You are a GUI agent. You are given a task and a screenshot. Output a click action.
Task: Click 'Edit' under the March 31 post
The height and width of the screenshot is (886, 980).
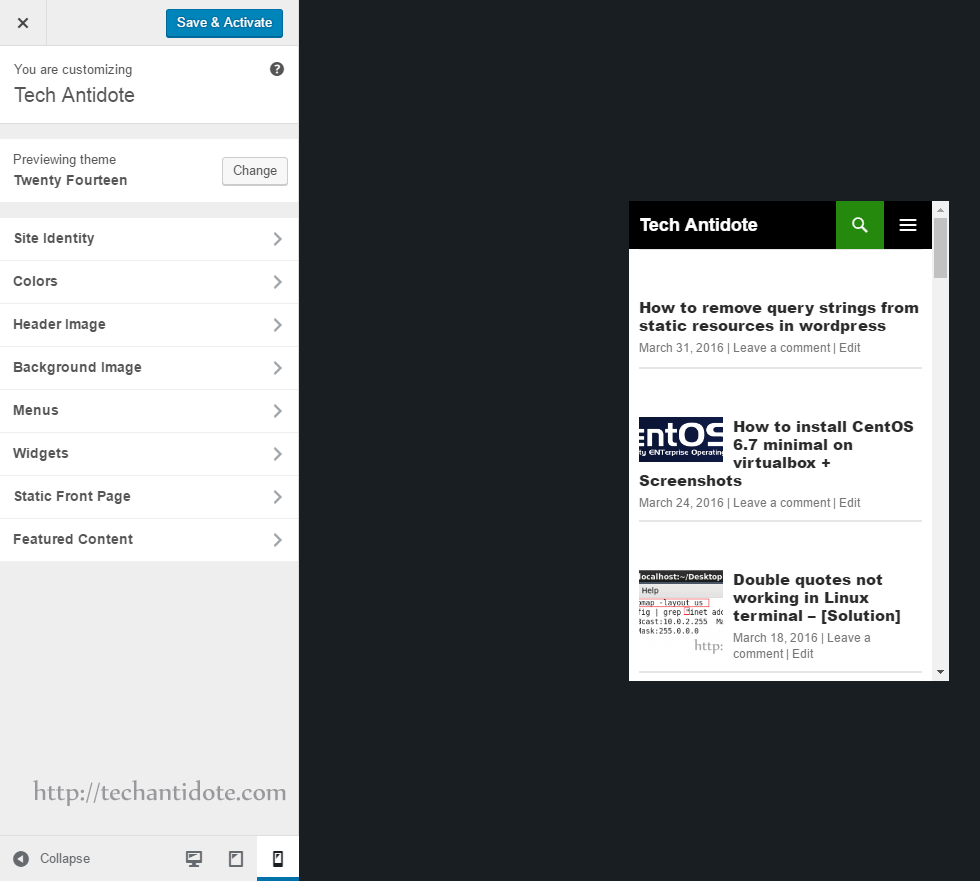[x=849, y=348]
